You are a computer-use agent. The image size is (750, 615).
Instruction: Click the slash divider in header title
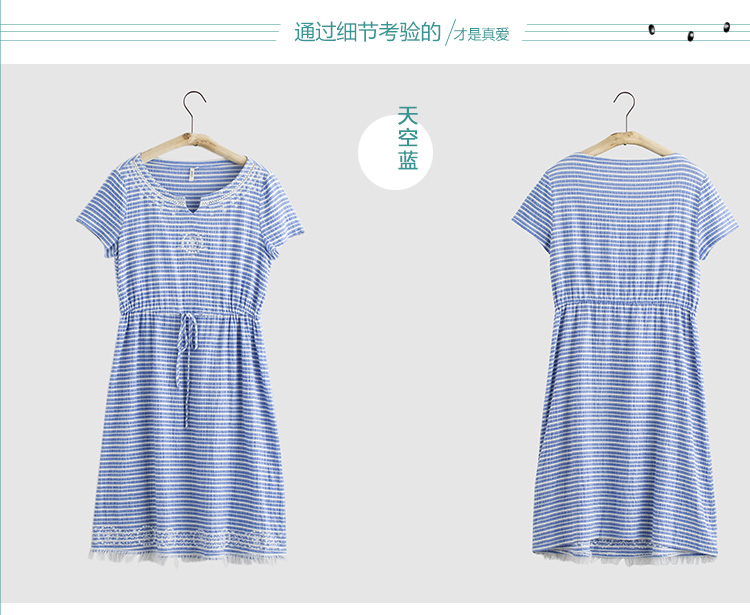click(x=450, y=33)
